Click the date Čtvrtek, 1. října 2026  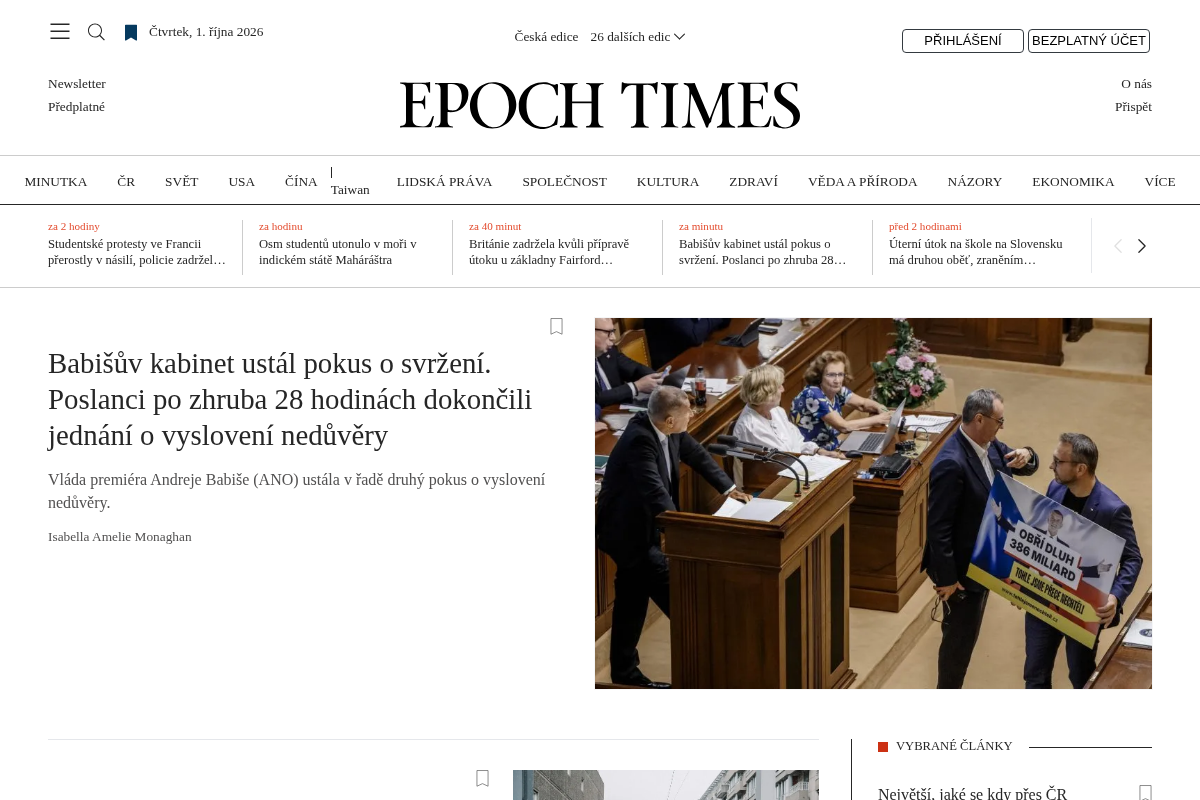[x=206, y=32]
